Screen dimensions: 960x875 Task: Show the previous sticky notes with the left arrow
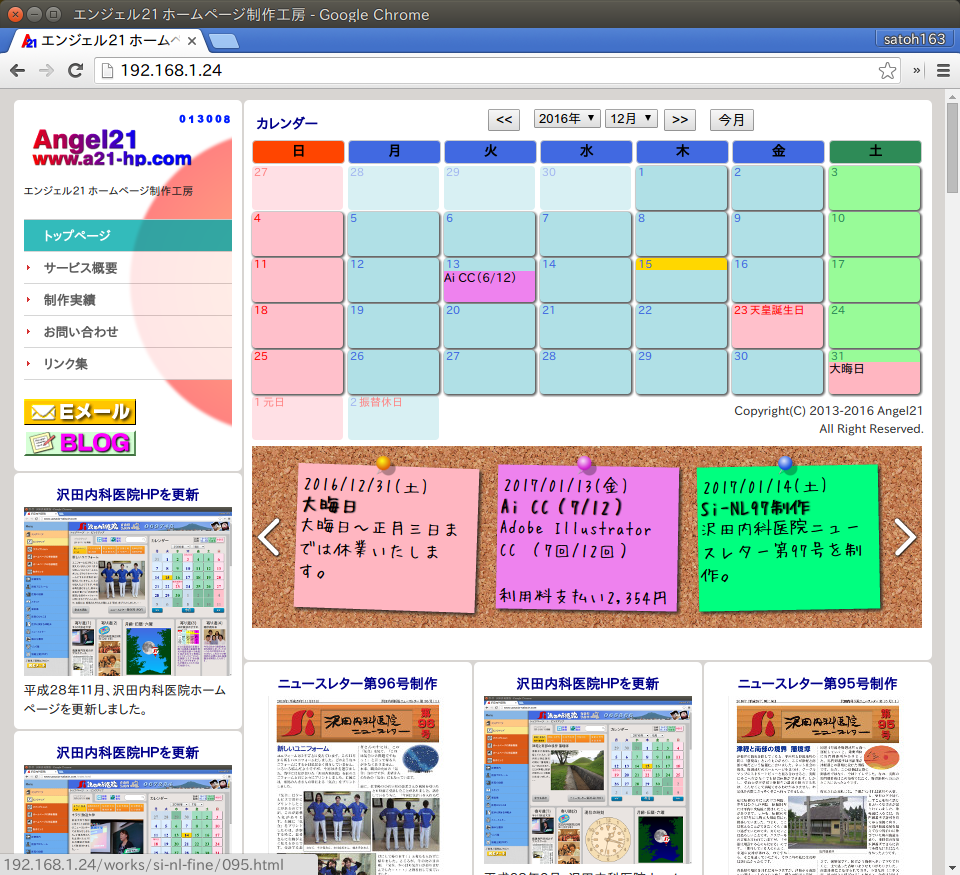pos(269,537)
